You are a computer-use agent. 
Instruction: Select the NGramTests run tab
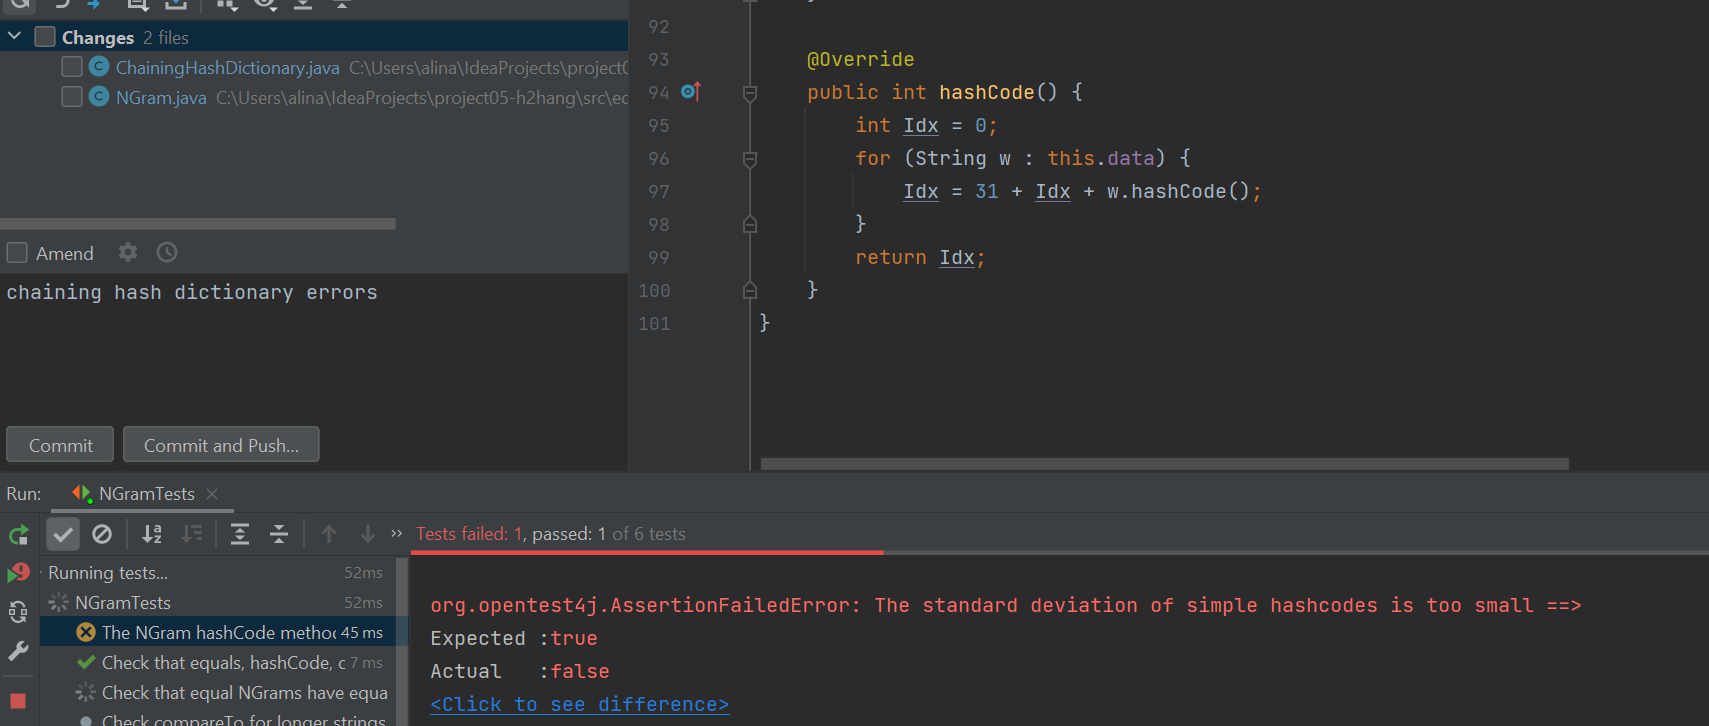pos(146,494)
